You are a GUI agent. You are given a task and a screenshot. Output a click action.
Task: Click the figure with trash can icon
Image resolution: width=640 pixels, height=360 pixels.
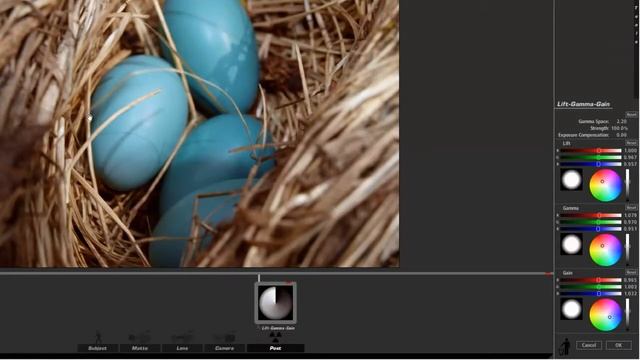coord(565,346)
